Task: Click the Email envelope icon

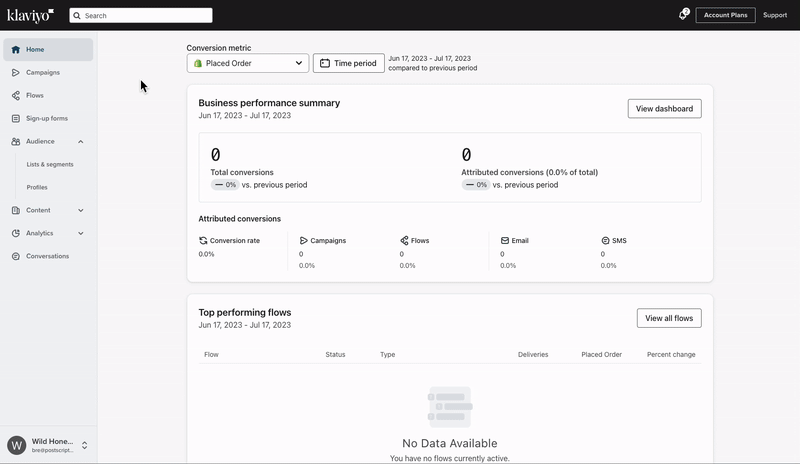Action: tap(505, 240)
